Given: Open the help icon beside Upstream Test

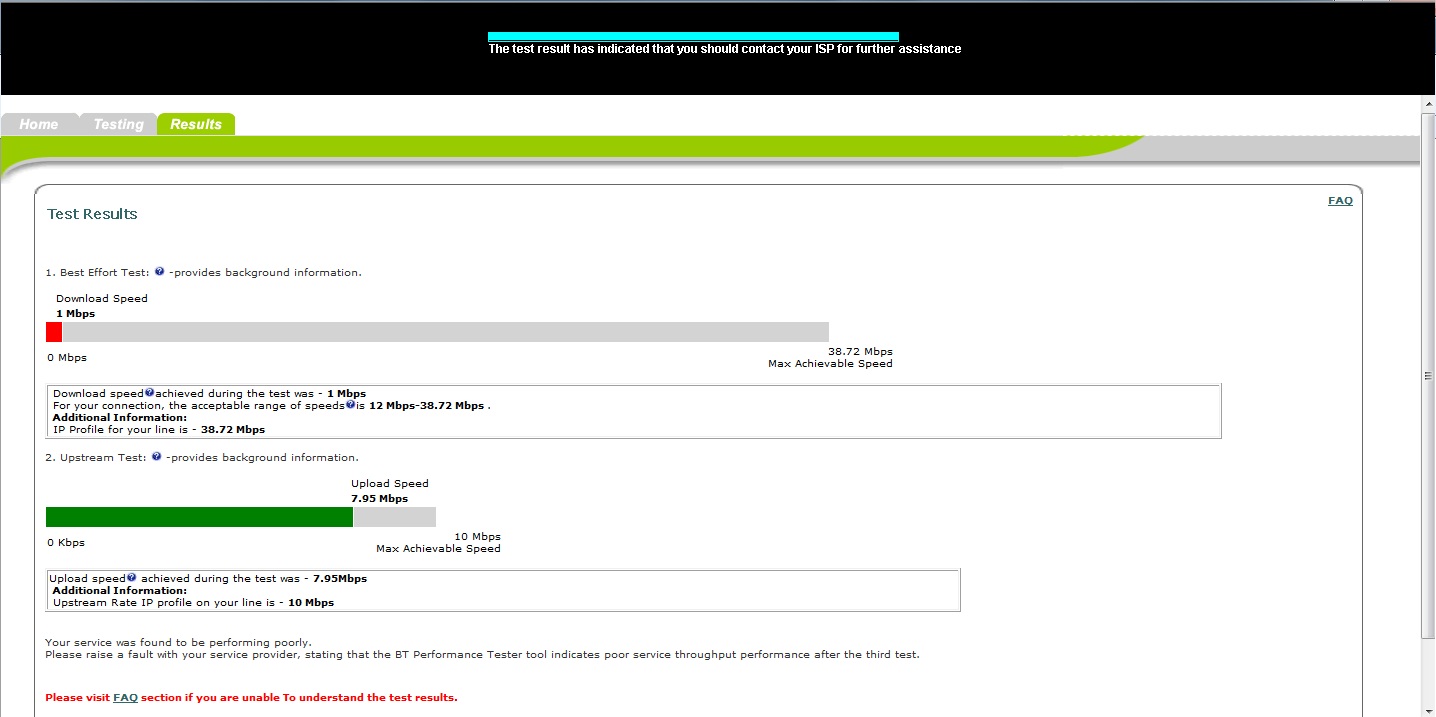Looking at the screenshot, I should 156,457.
